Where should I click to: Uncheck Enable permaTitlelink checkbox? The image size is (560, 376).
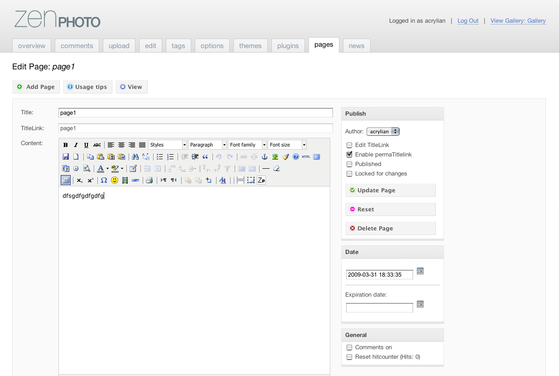coord(349,155)
